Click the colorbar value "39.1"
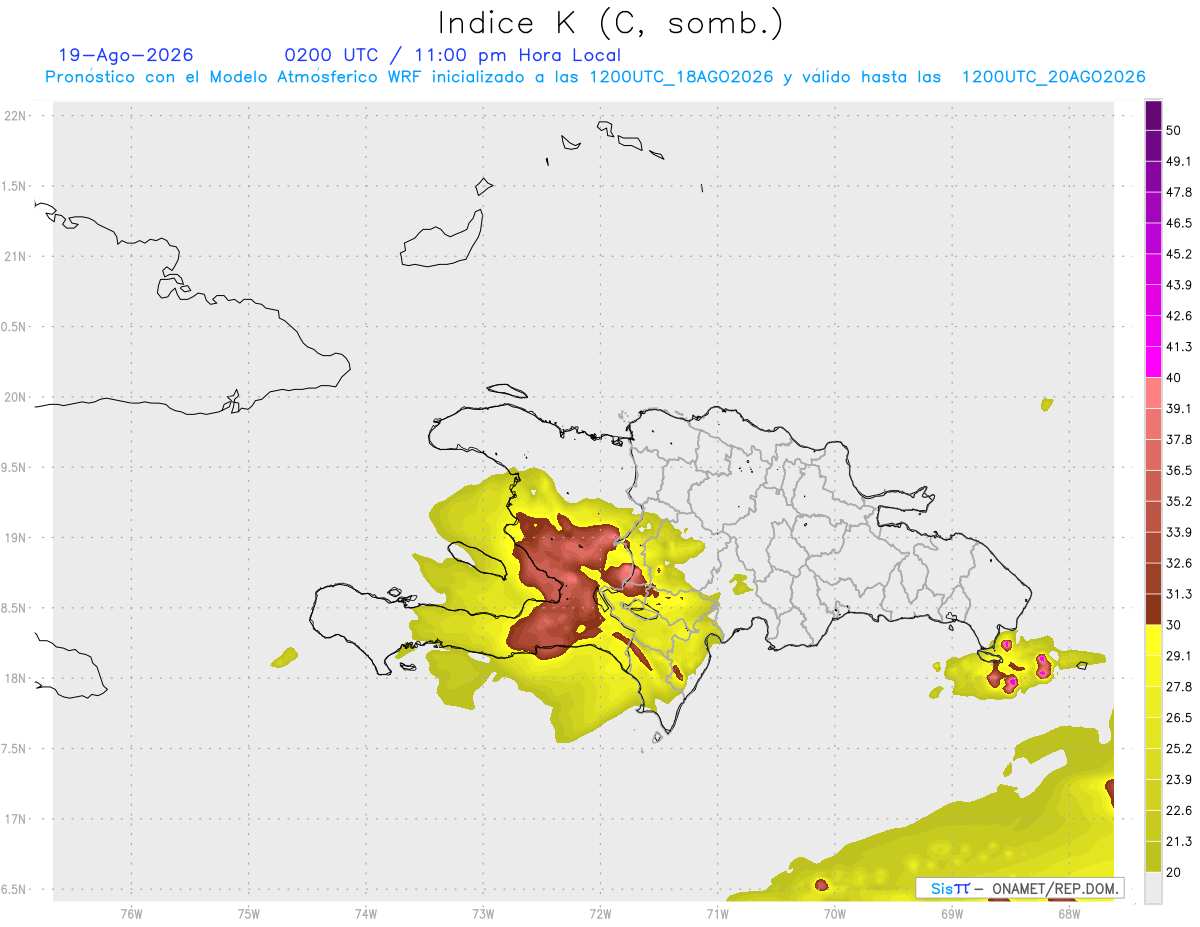Screen dimensions: 1200x927 [1179, 408]
